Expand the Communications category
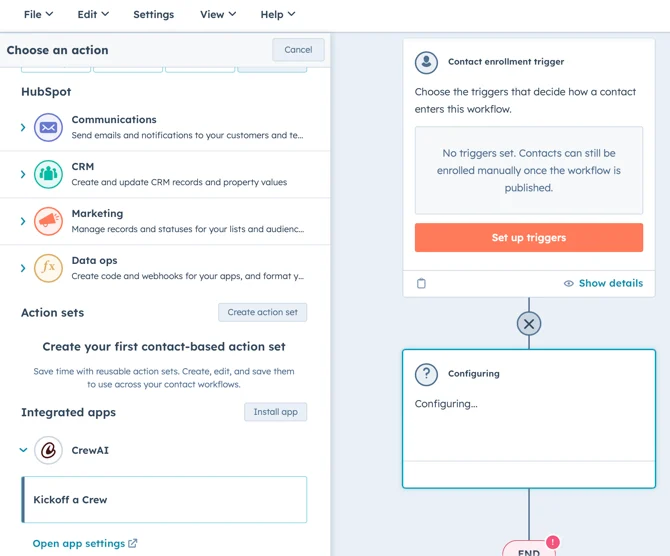670x556 pixels. coord(23,127)
